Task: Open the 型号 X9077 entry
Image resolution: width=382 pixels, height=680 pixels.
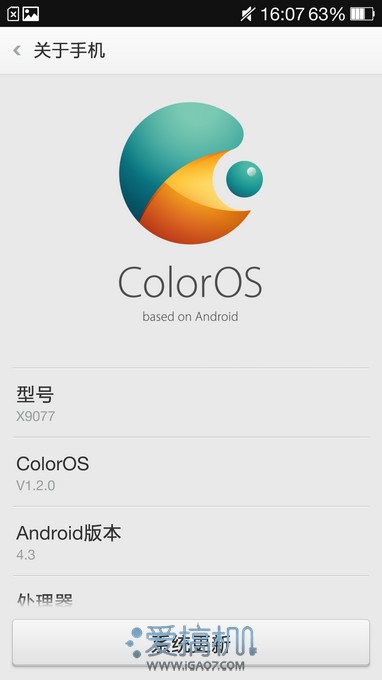Action: click(191, 402)
